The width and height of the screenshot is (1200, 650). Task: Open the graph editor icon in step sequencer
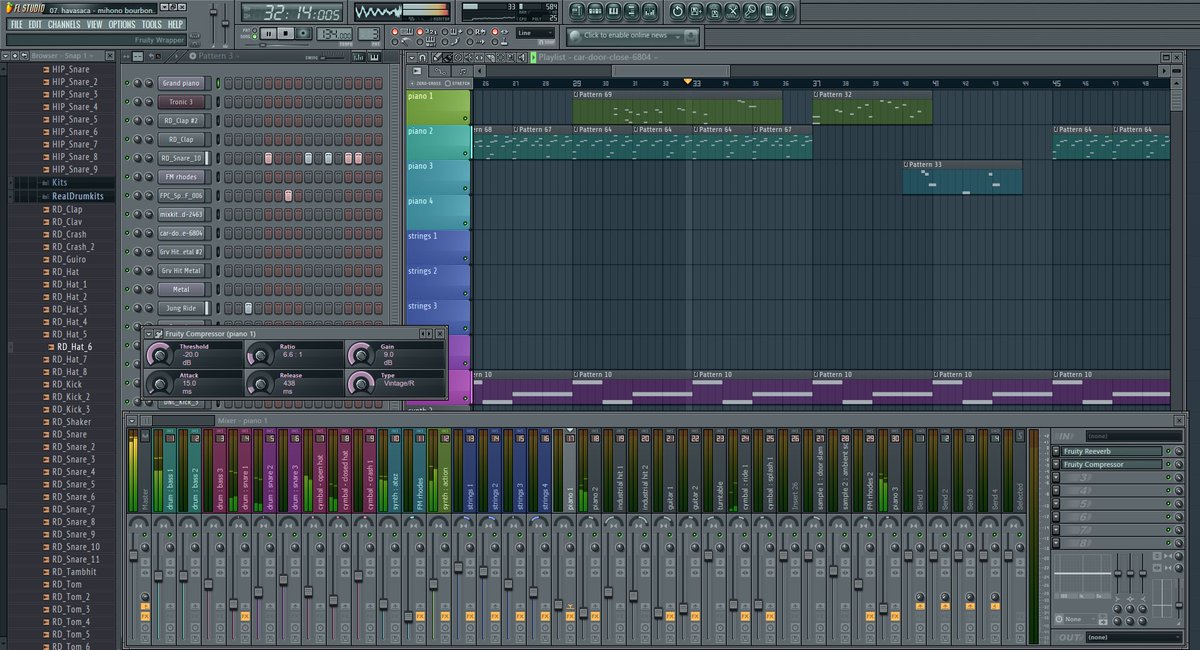357,57
